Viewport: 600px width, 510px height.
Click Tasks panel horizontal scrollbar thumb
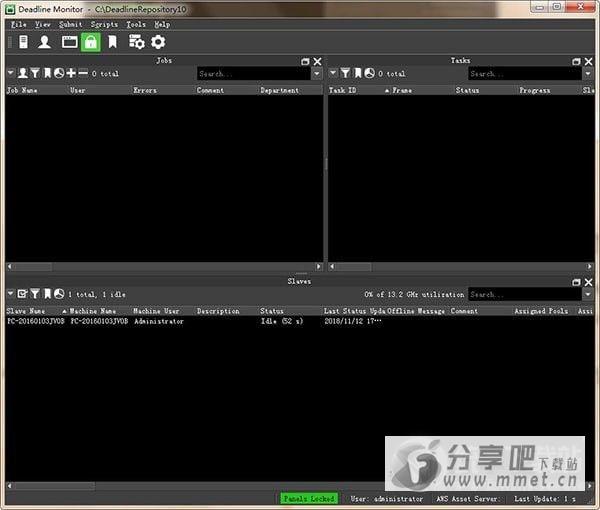[354, 266]
